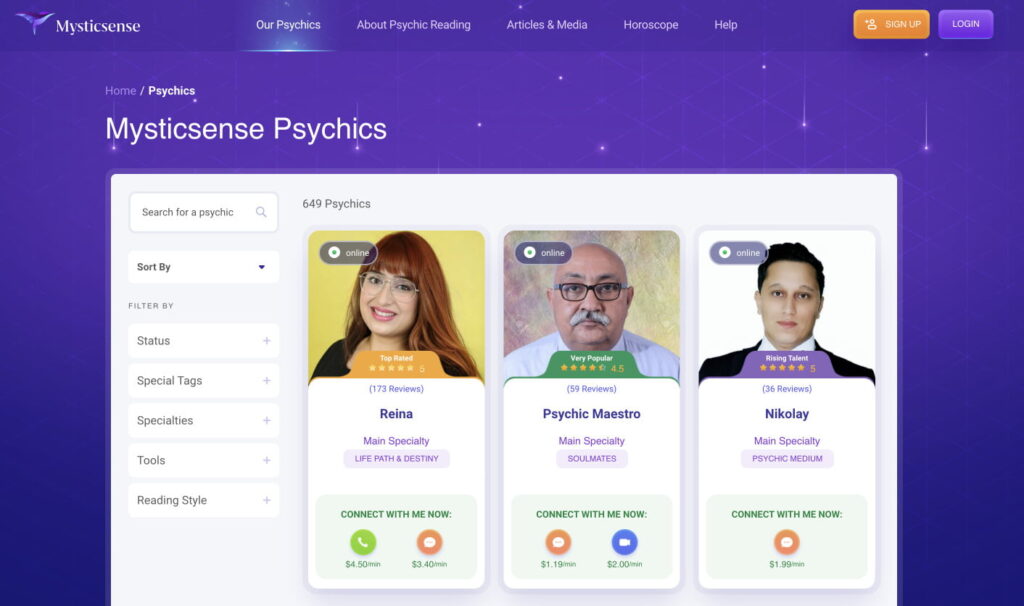Click Reina's $3.40/min chat rate
The image size is (1024, 606).
[x=429, y=564]
